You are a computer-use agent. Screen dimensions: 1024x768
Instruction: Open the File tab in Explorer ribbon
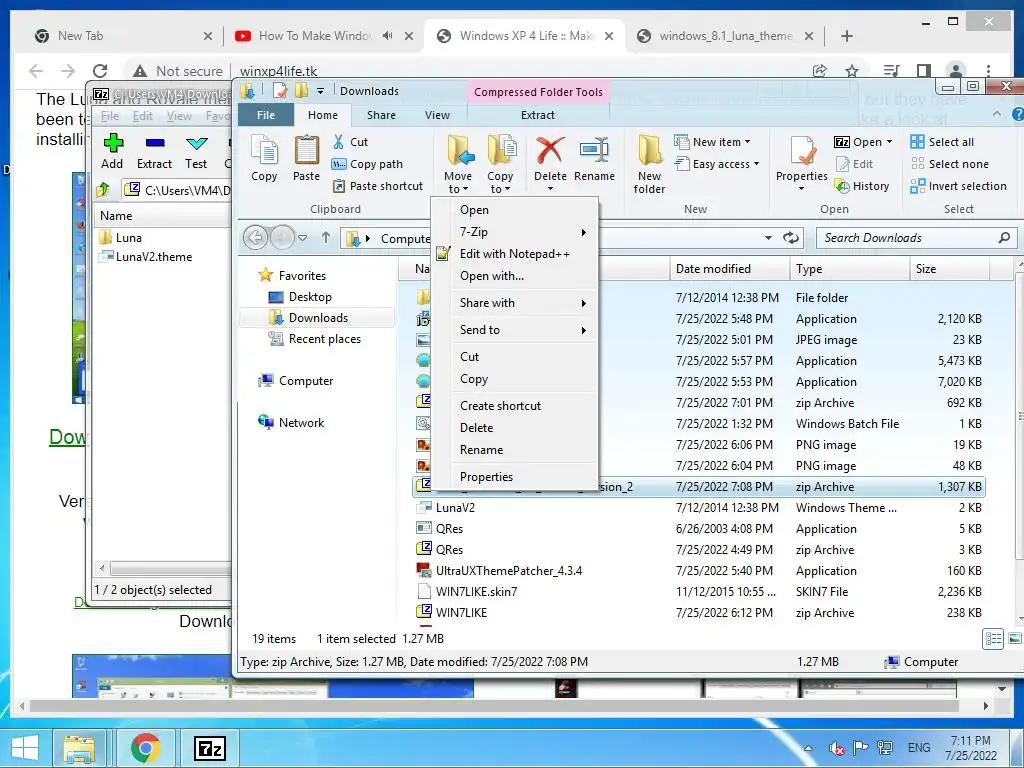click(266, 115)
